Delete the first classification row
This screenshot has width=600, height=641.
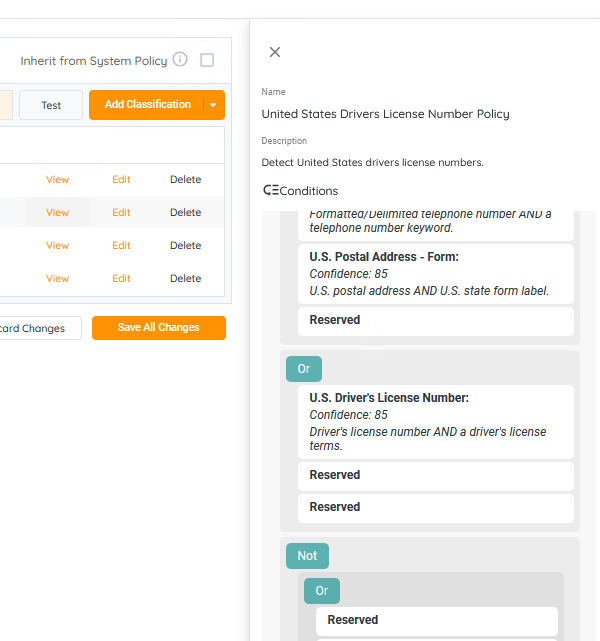[x=185, y=180]
